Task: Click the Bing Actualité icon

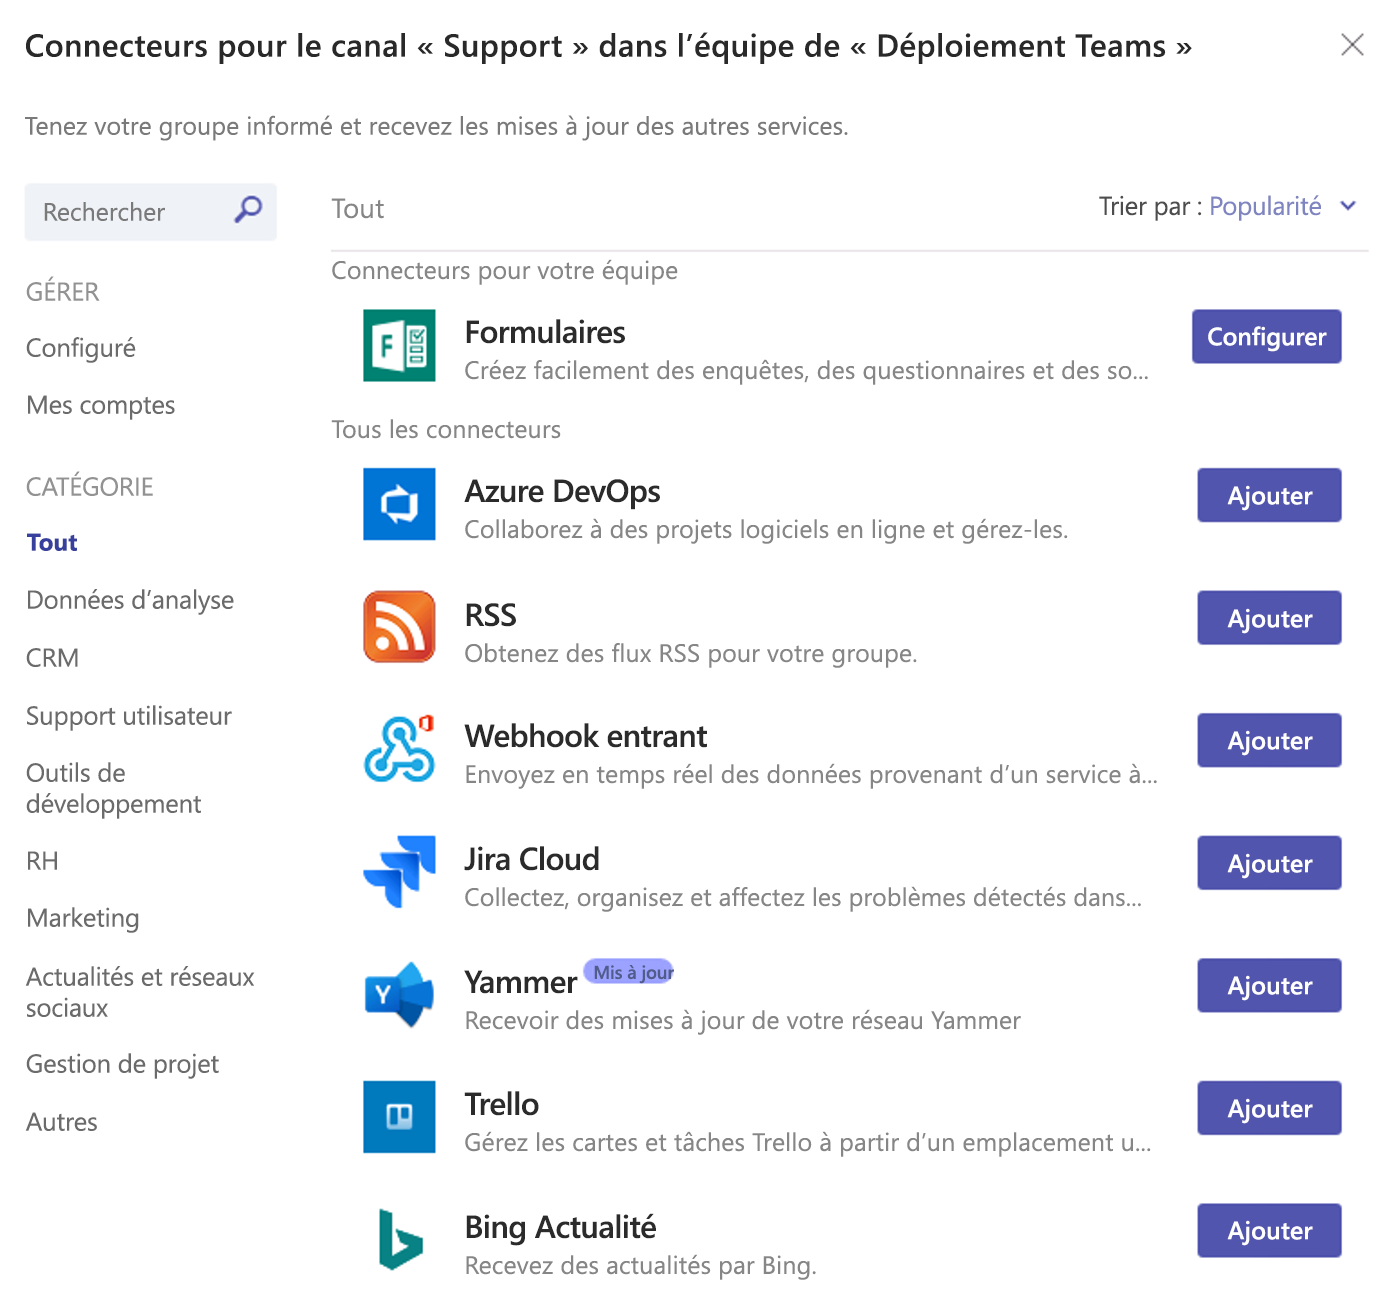Action: pos(401,1240)
